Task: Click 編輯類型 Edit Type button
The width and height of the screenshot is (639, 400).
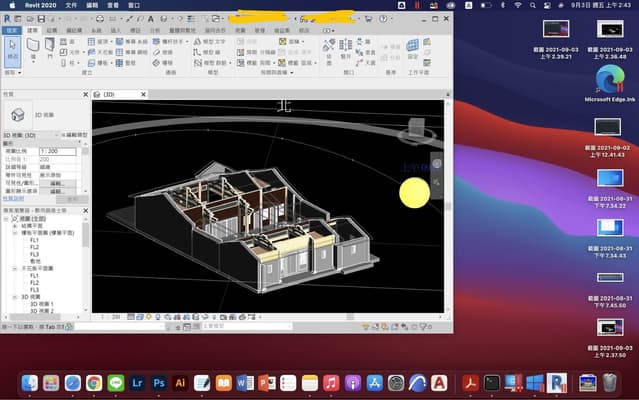Action: [74, 135]
